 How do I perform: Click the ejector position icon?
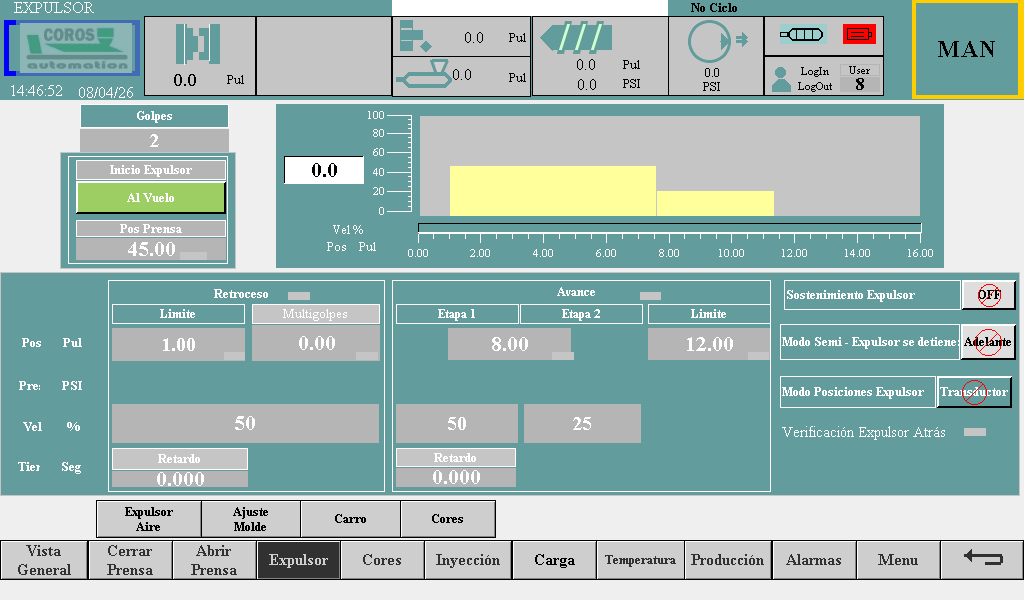pyautogui.click(x=413, y=37)
